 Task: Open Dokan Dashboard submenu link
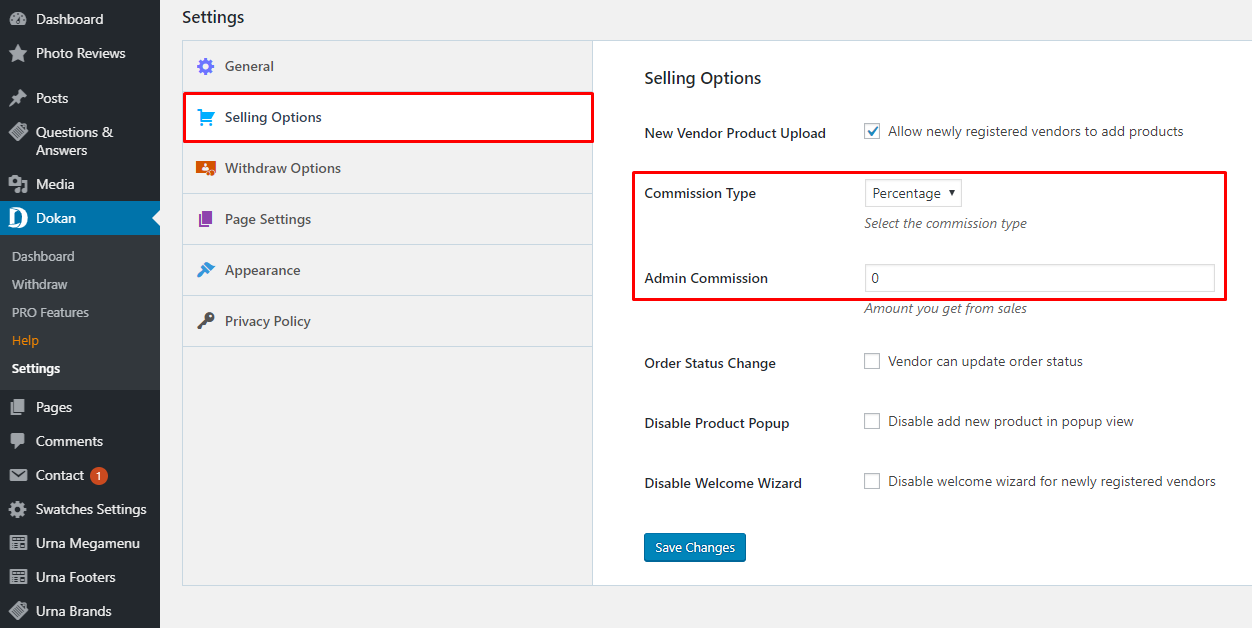[43, 256]
